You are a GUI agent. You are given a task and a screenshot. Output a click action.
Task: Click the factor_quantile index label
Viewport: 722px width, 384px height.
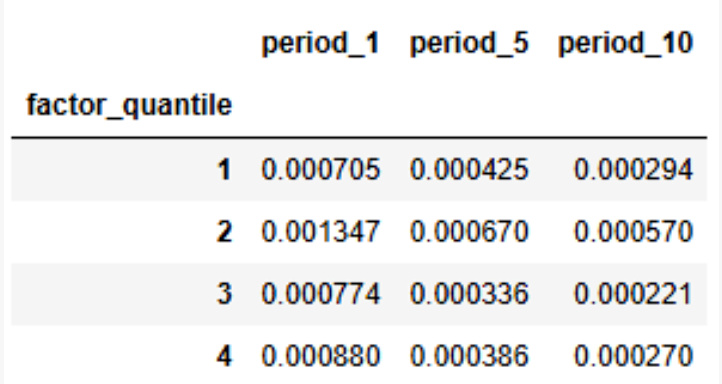[x=129, y=105]
